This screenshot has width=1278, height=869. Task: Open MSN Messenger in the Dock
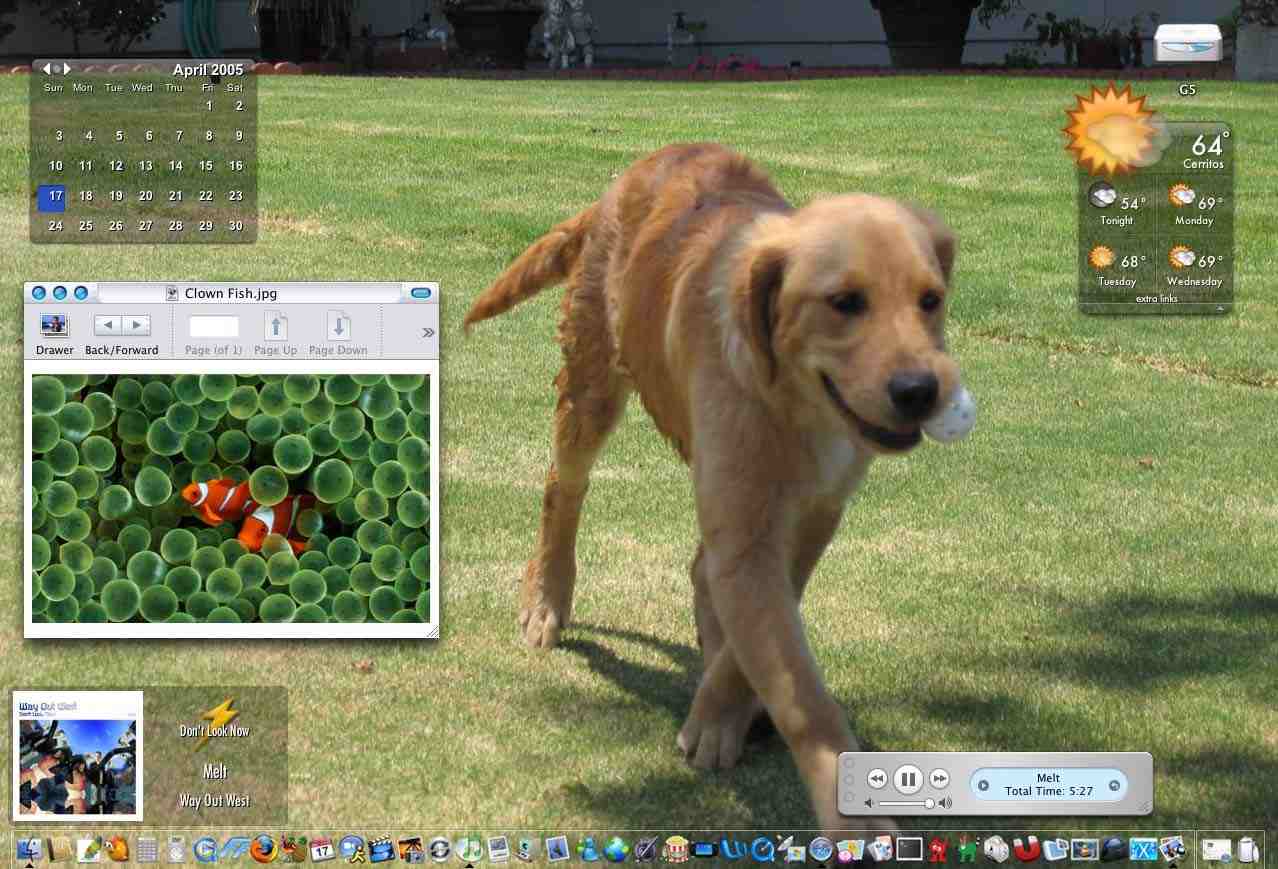tap(586, 850)
